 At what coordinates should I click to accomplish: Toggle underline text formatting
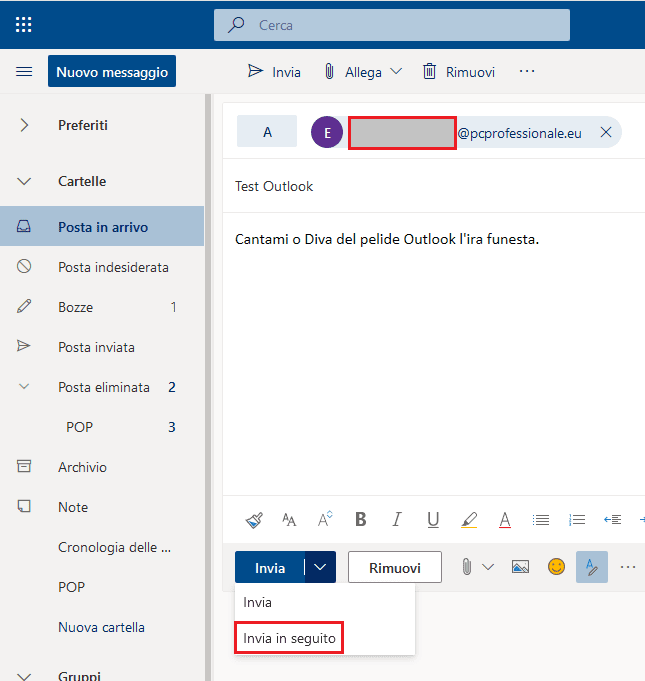(x=433, y=520)
